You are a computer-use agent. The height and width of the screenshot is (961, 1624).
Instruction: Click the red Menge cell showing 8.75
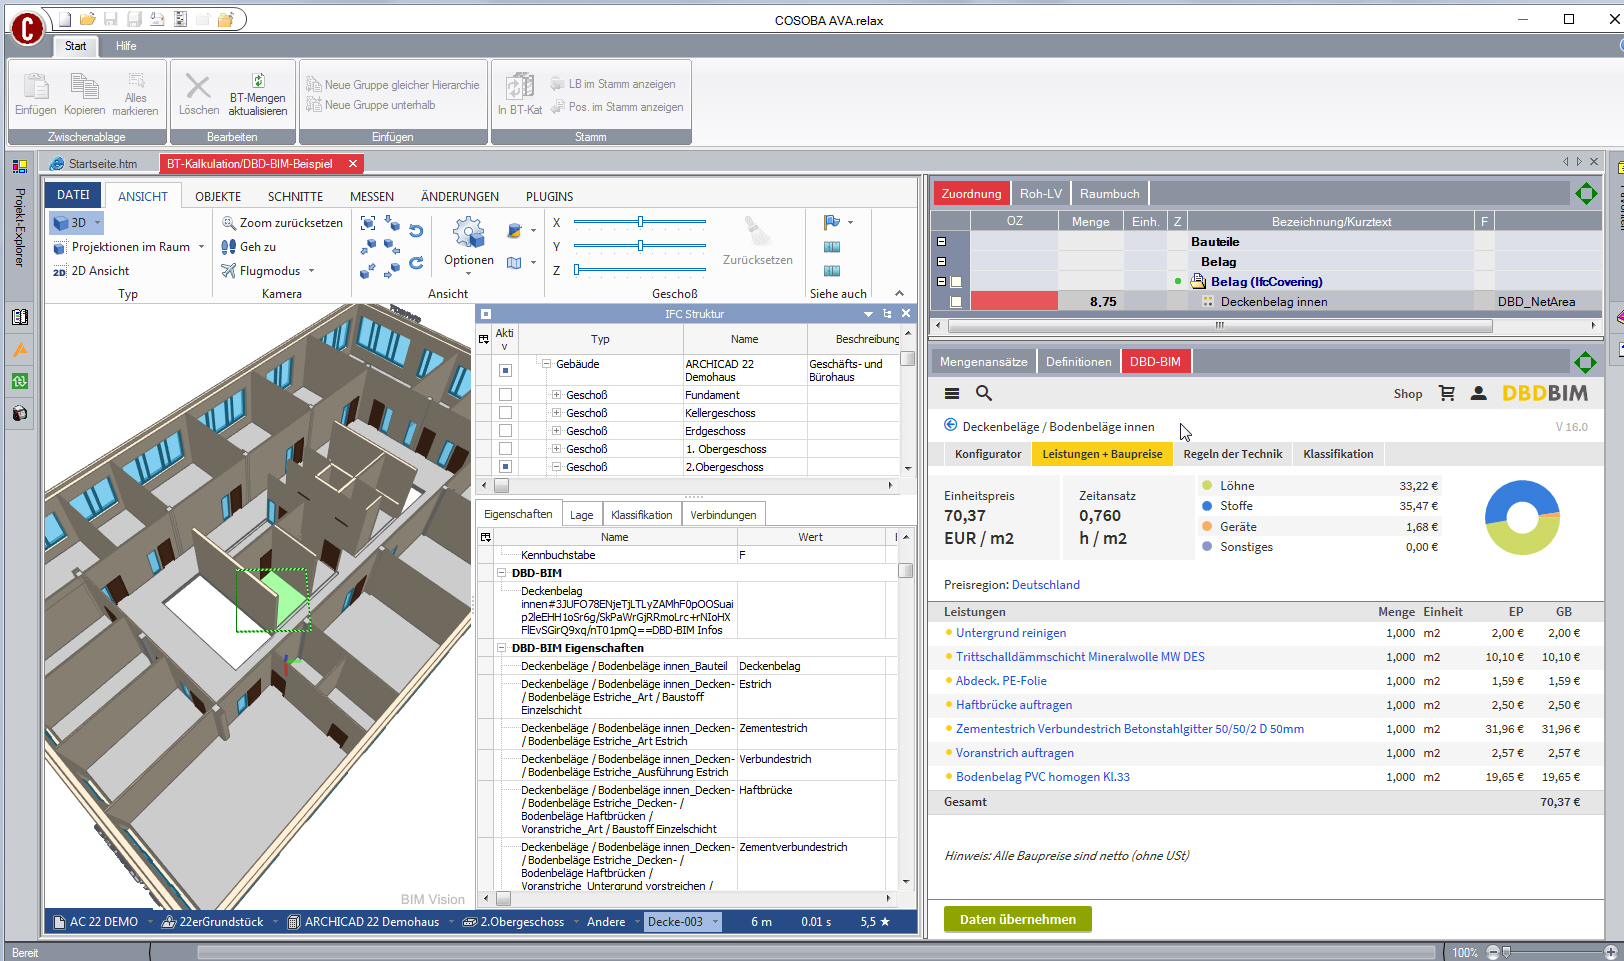point(1015,300)
